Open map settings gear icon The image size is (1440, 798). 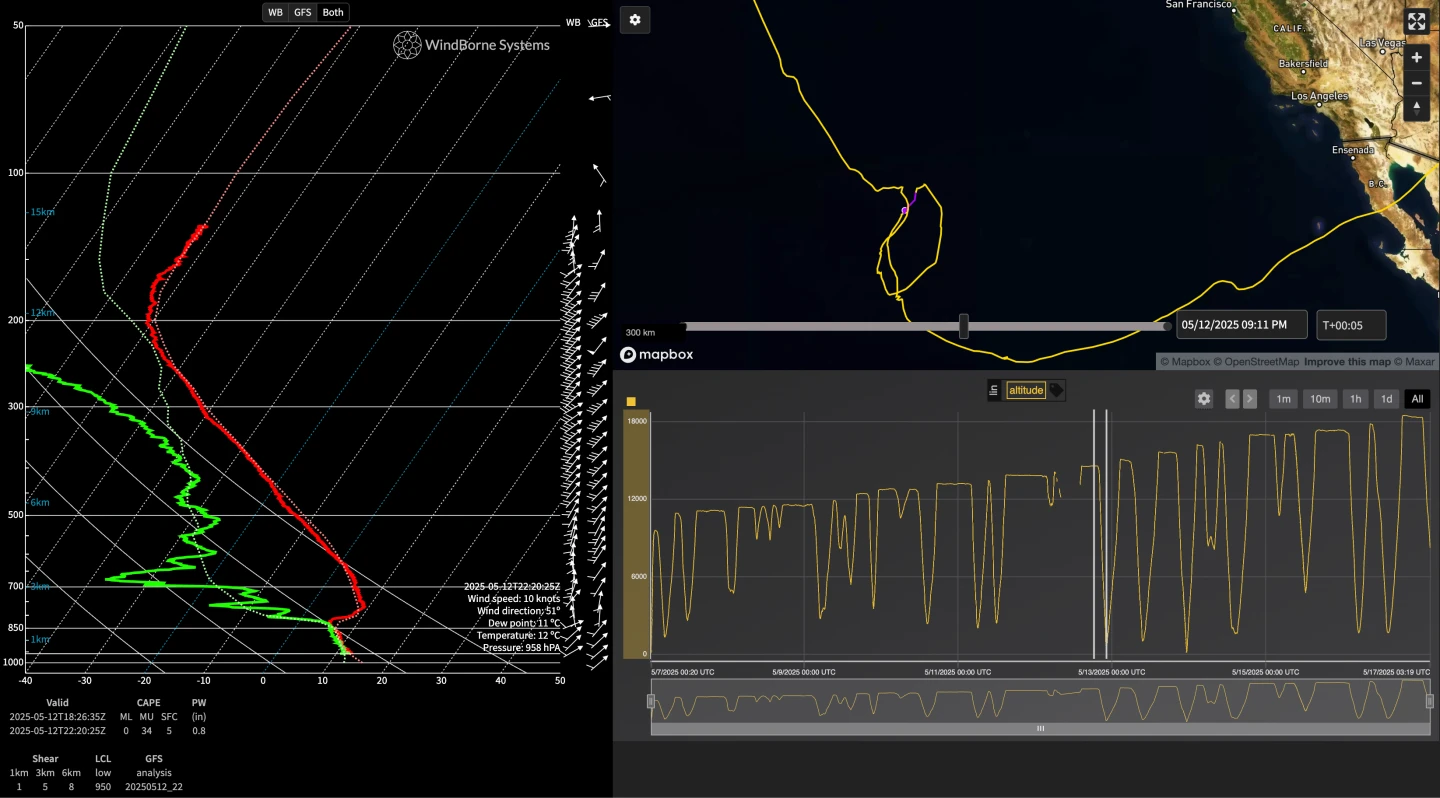click(635, 20)
